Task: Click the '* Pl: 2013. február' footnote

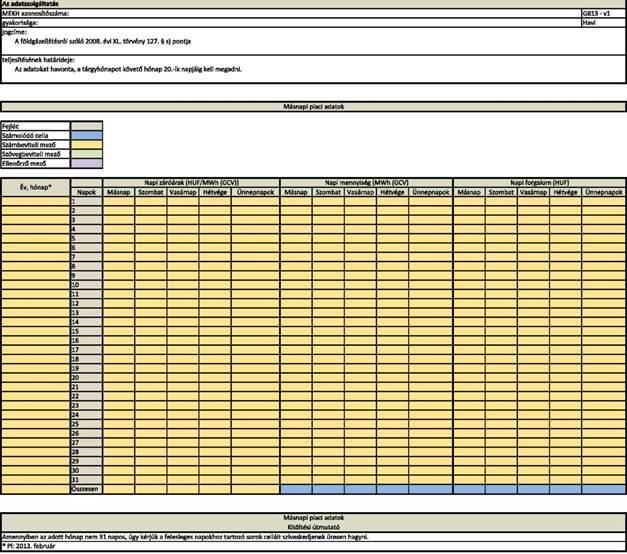Action: point(28,546)
